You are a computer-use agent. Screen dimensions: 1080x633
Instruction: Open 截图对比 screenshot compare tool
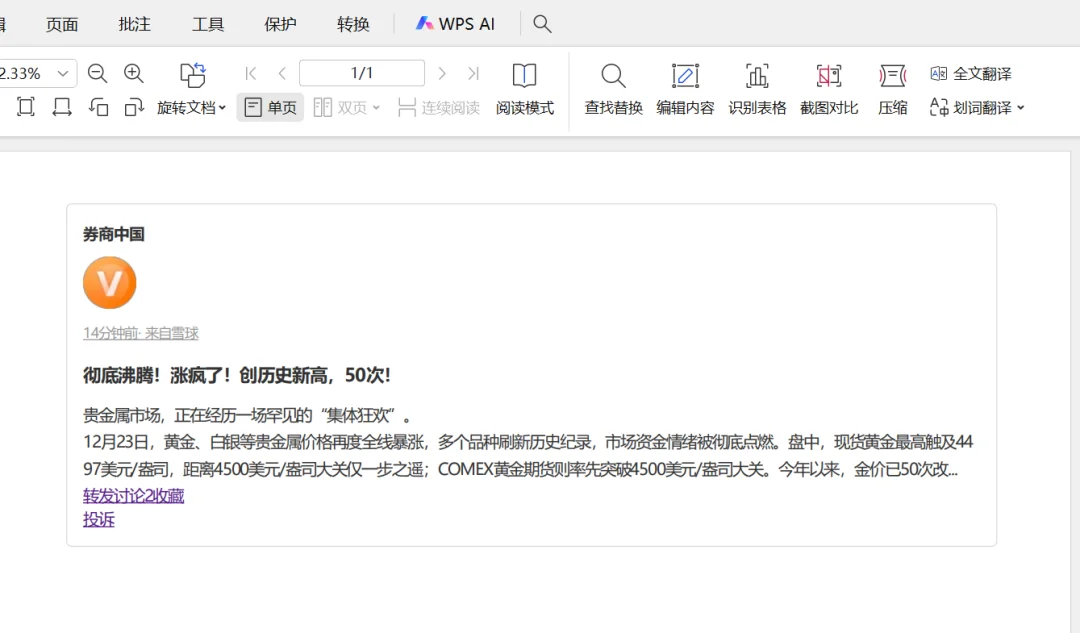click(829, 90)
